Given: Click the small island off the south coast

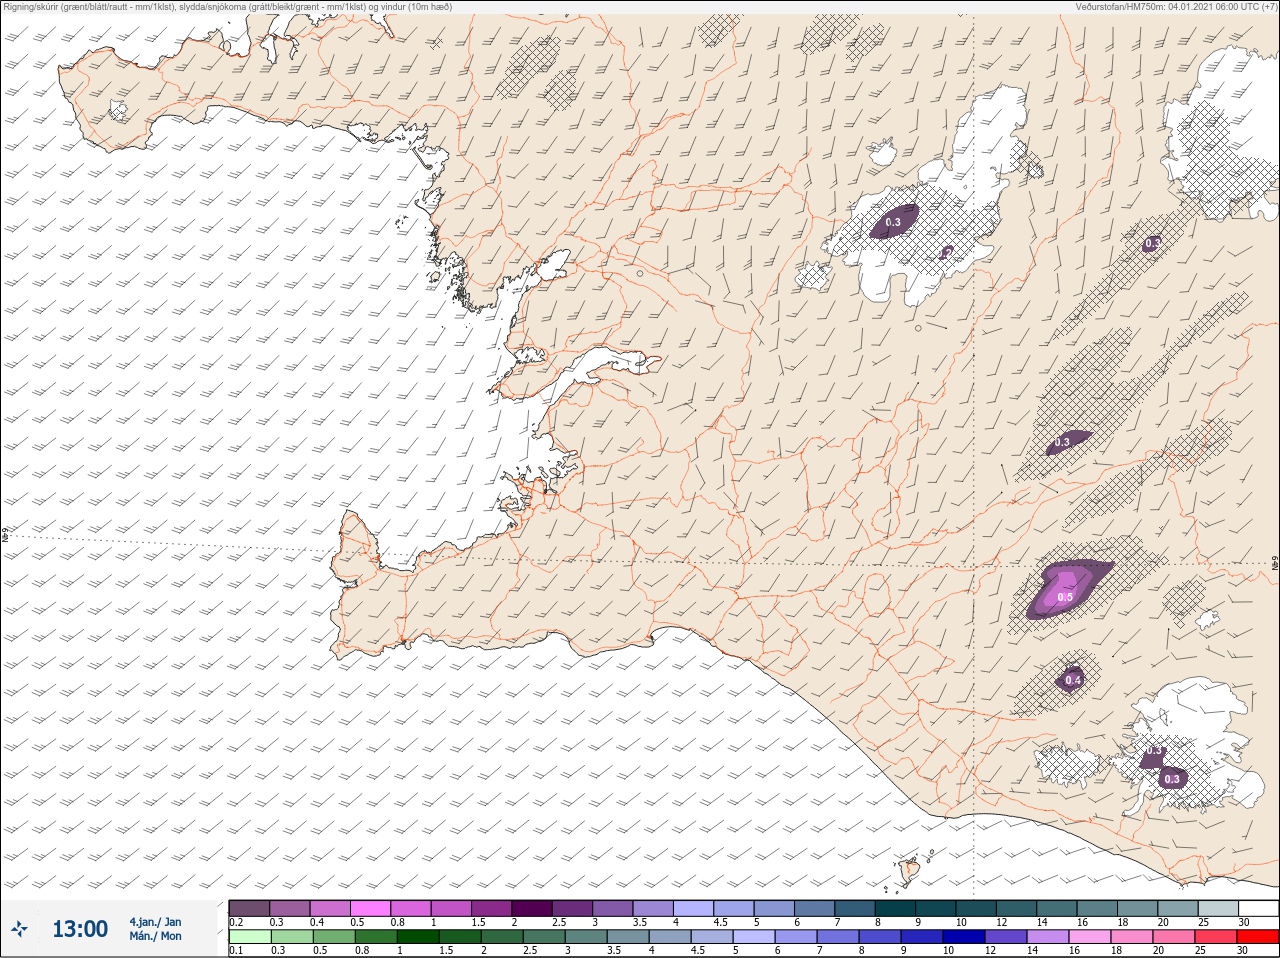Looking at the screenshot, I should click(x=909, y=871).
